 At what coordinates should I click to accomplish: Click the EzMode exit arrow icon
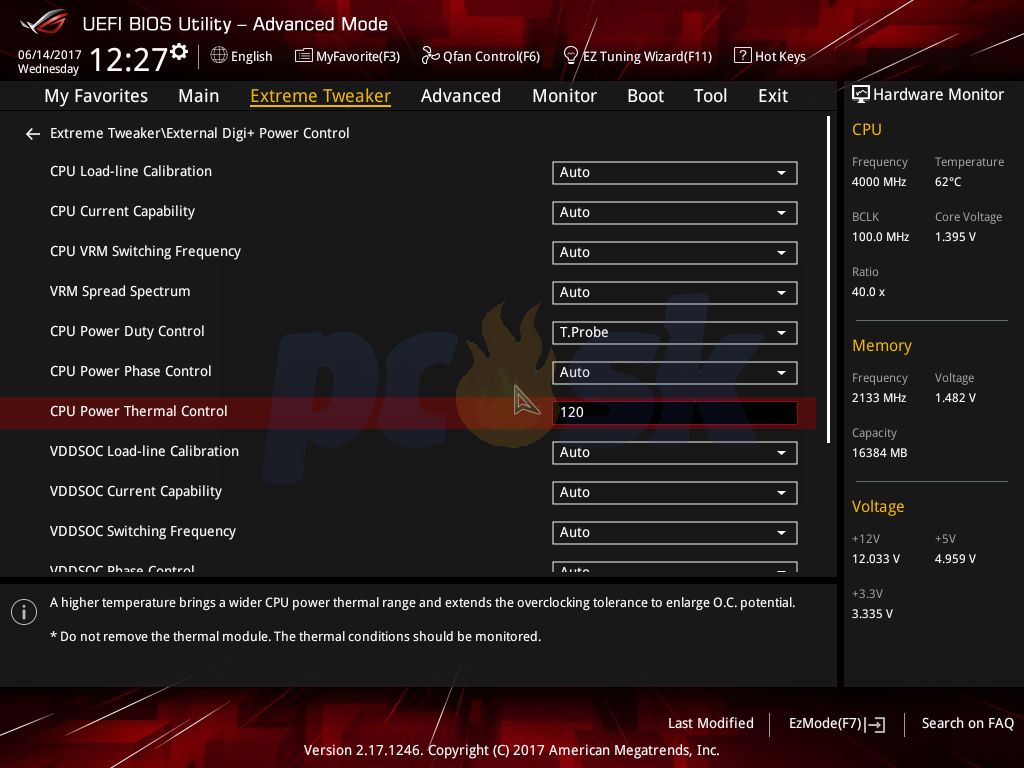tap(875, 724)
